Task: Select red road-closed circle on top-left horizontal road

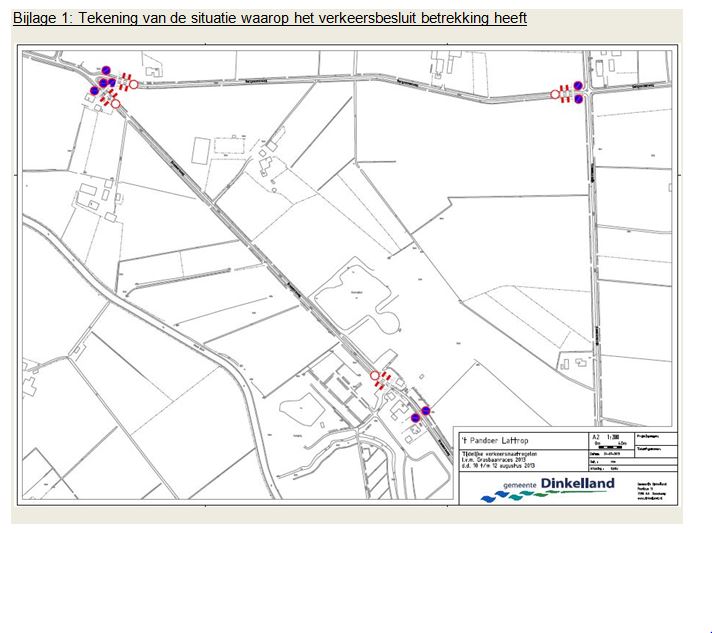Action: [x=134, y=85]
